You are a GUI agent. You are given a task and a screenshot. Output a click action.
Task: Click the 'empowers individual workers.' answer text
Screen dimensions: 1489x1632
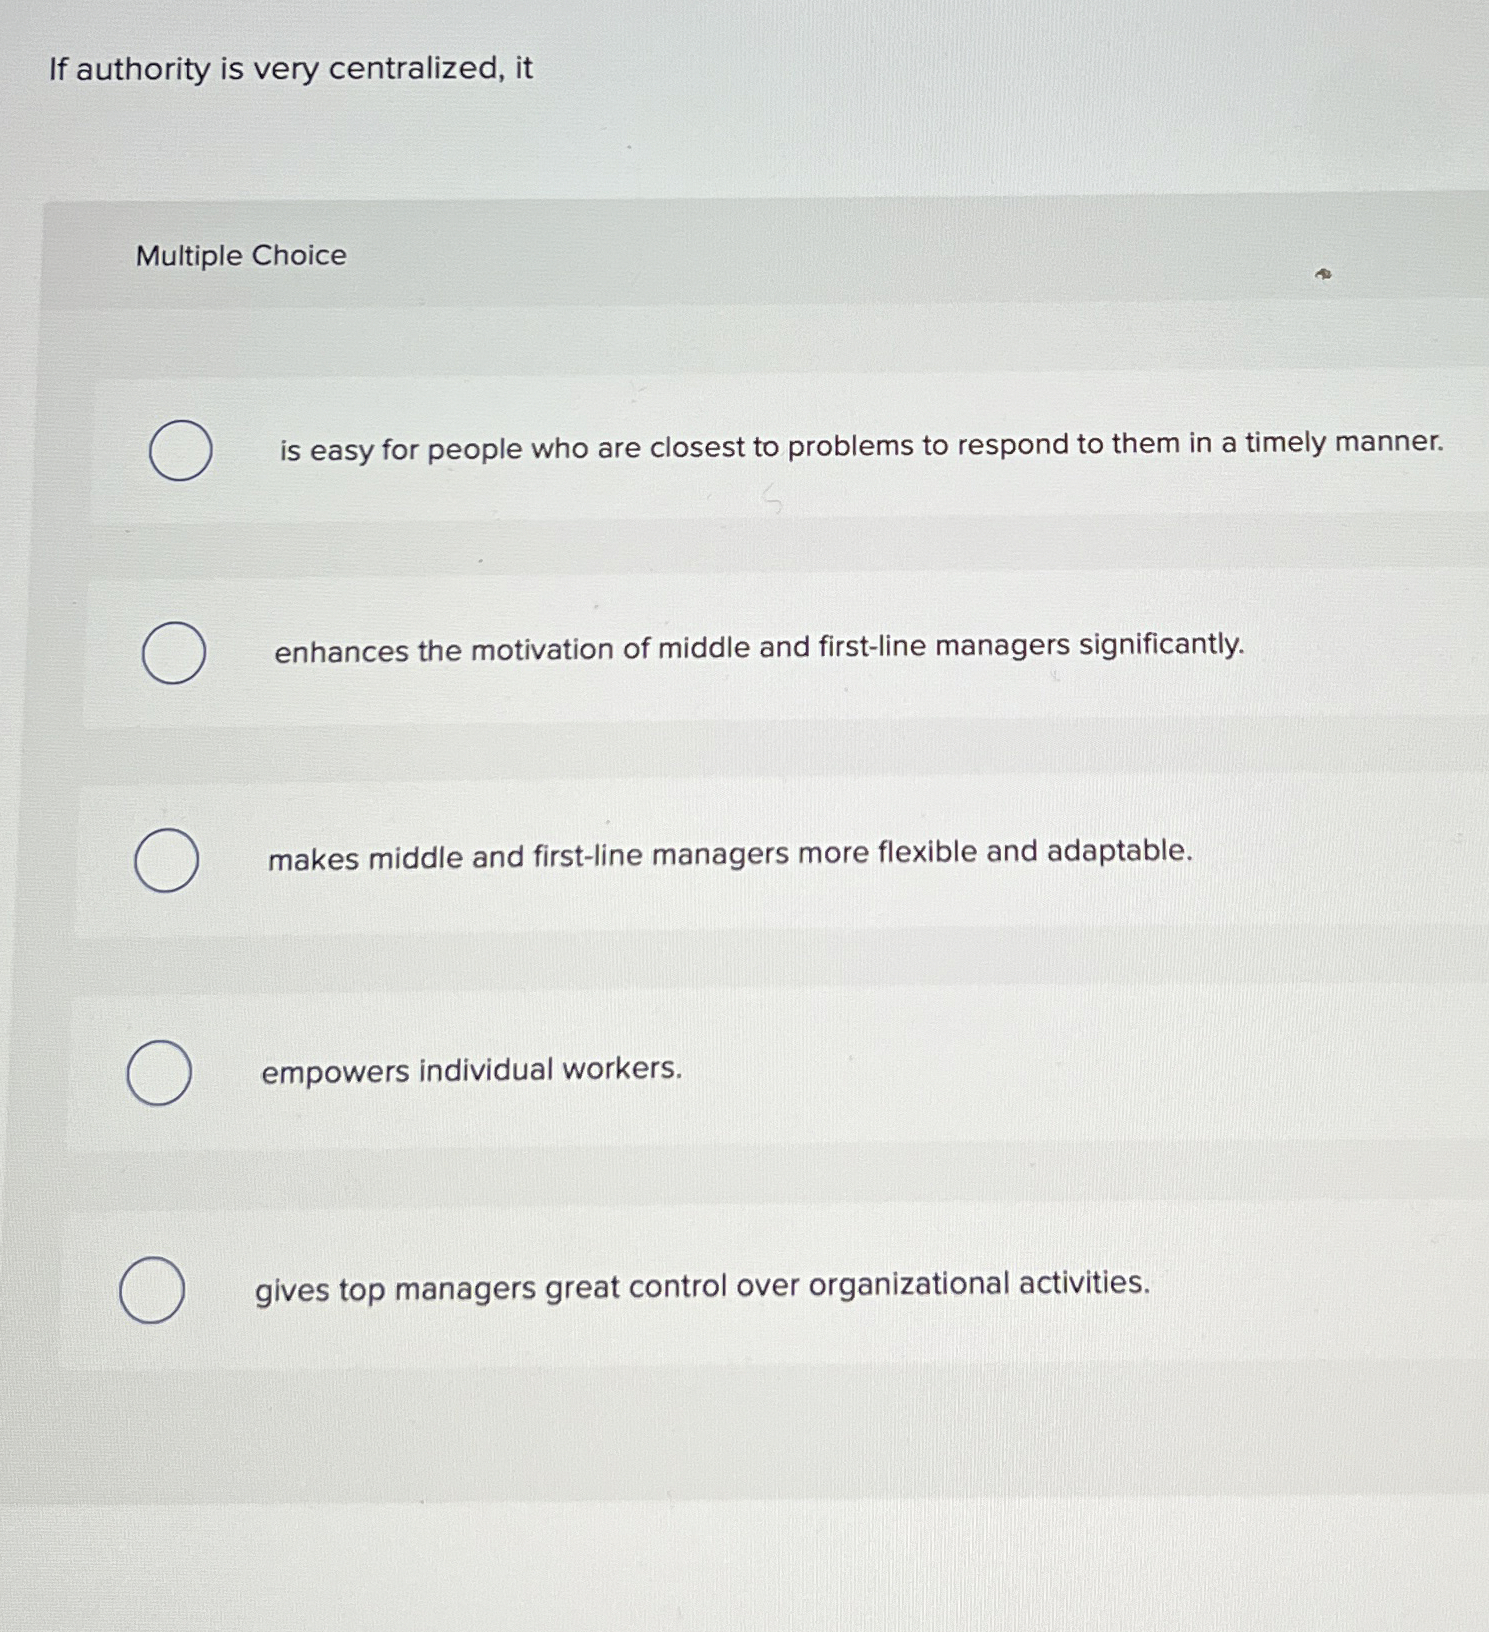pos(471,1071)
